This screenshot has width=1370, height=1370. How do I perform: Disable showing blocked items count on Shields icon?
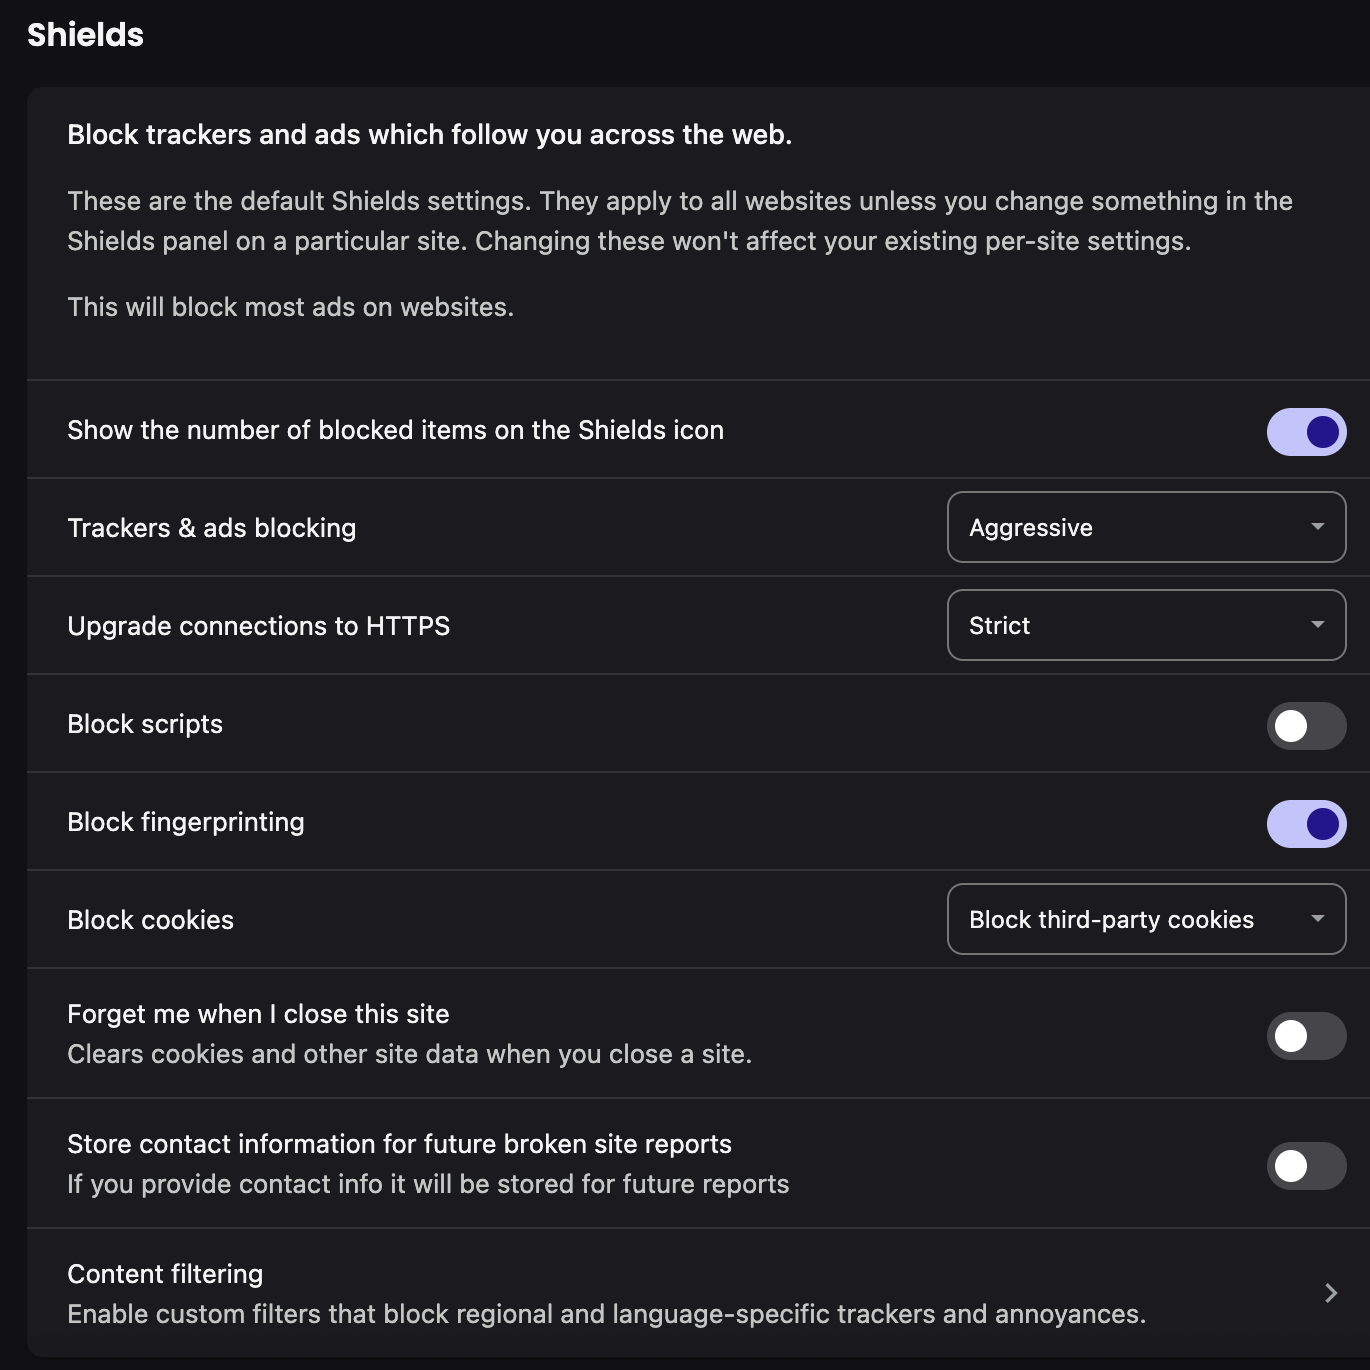(x=1306, y=432)
